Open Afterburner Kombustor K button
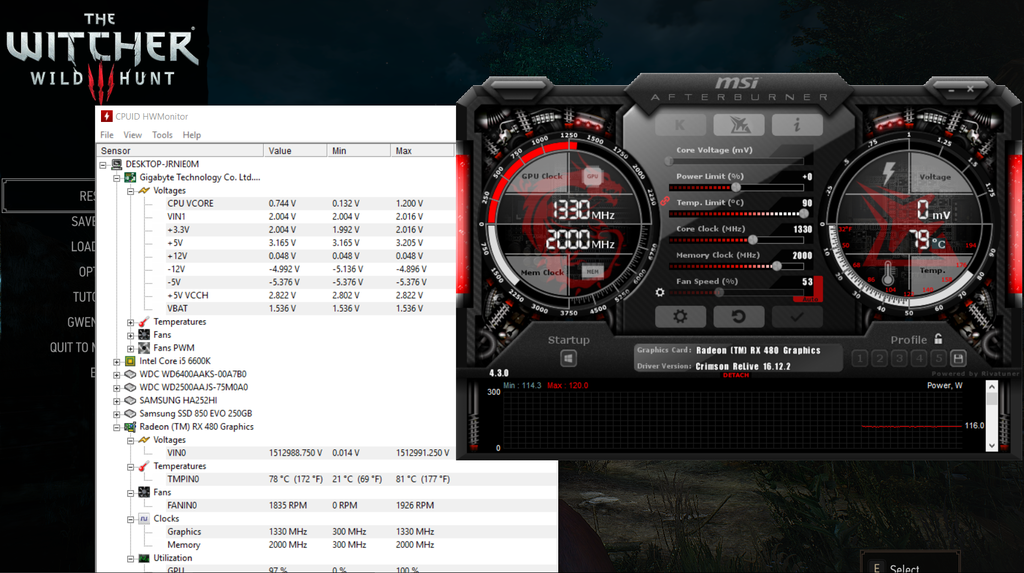1024x573 pixels. [x=680, y=124]
